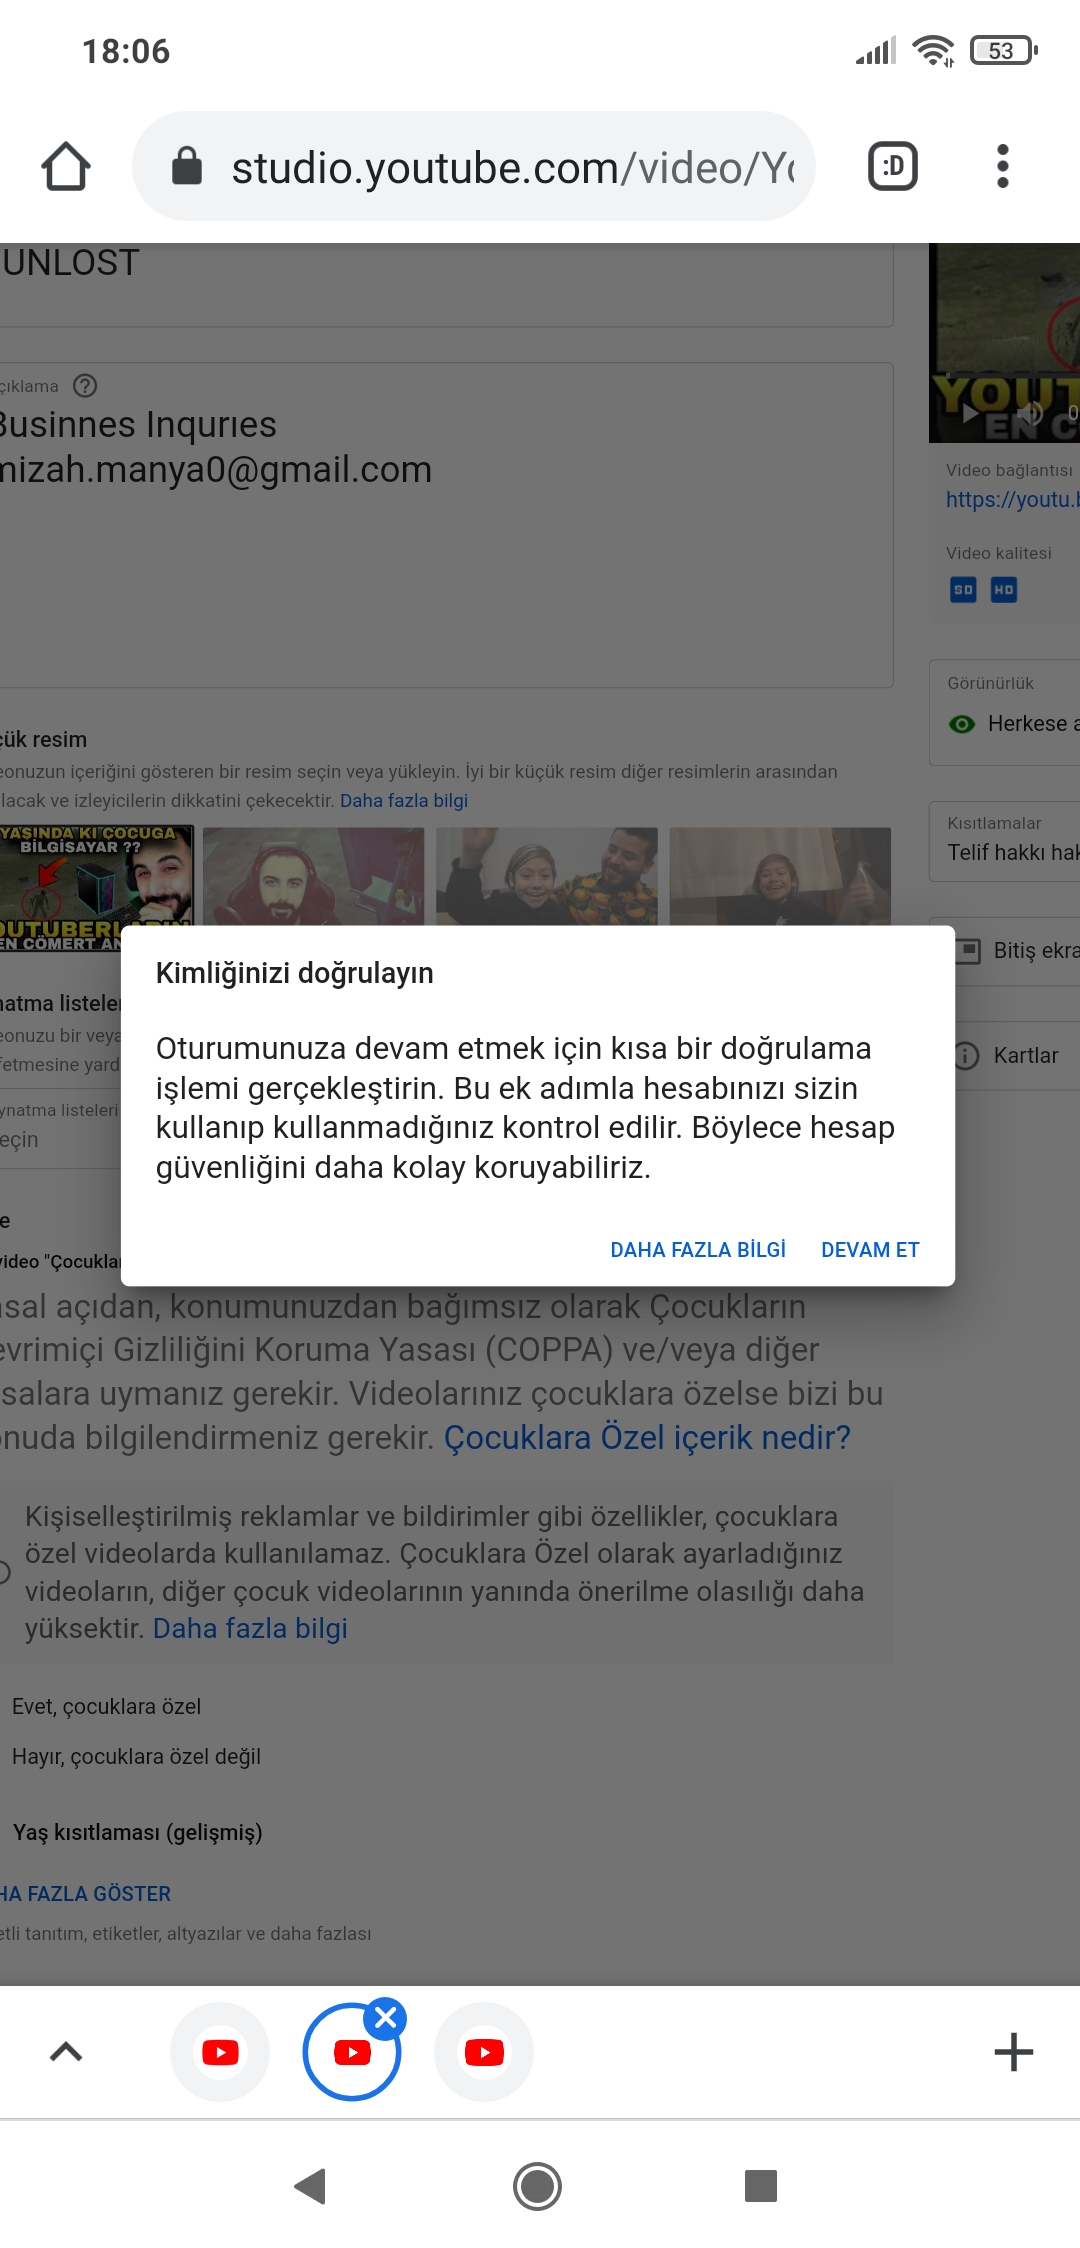Tap Android home circle button
Viewport: 1080px width, 2248px height.
[x=537, y=2186]
